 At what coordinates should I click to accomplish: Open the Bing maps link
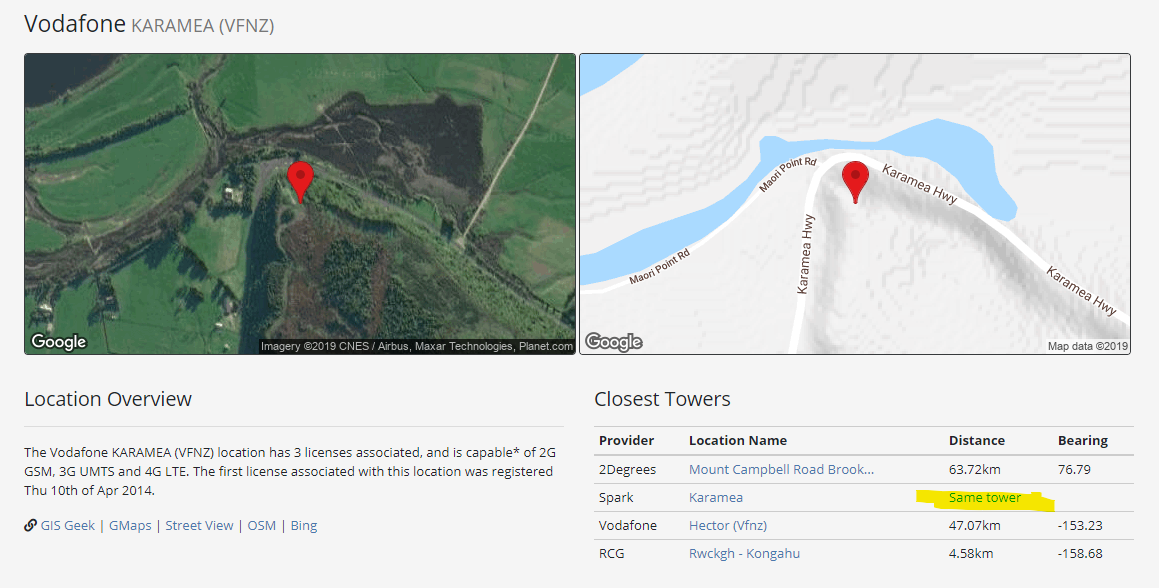tap(304, 525)
